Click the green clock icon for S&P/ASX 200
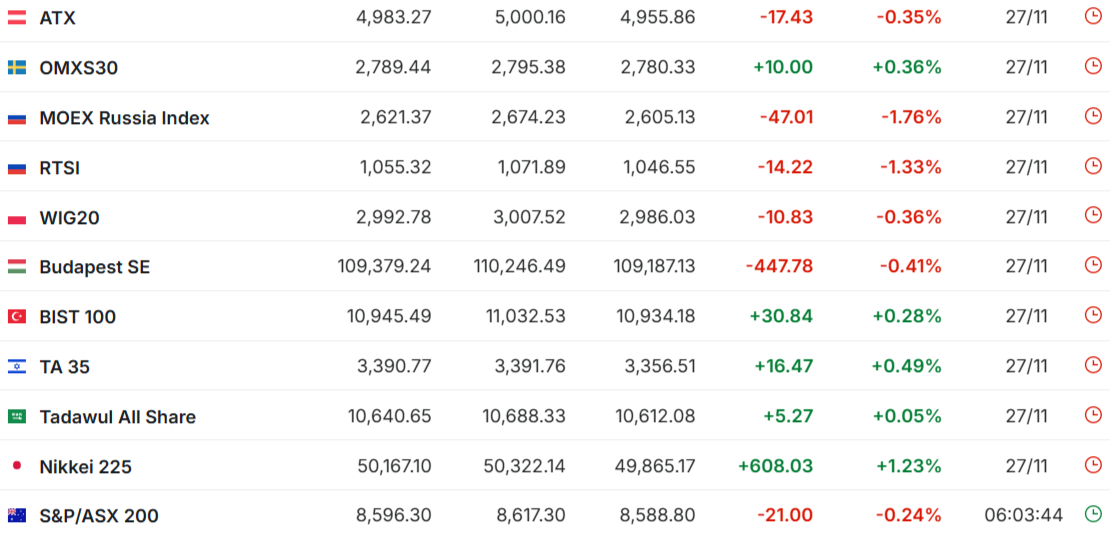1113x534 pixels. [1092, 515]
